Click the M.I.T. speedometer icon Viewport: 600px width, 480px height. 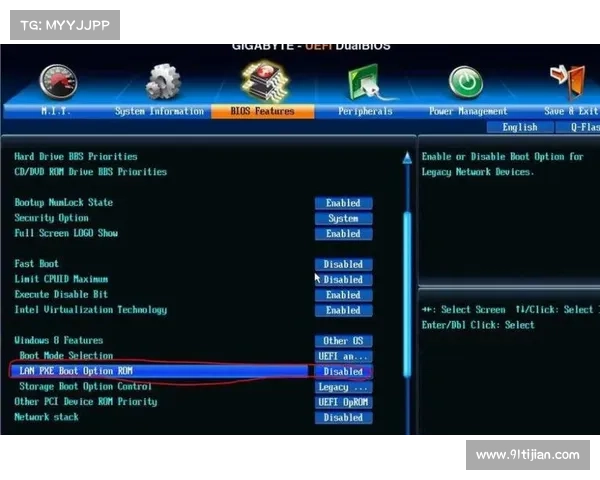click(59, 82)
